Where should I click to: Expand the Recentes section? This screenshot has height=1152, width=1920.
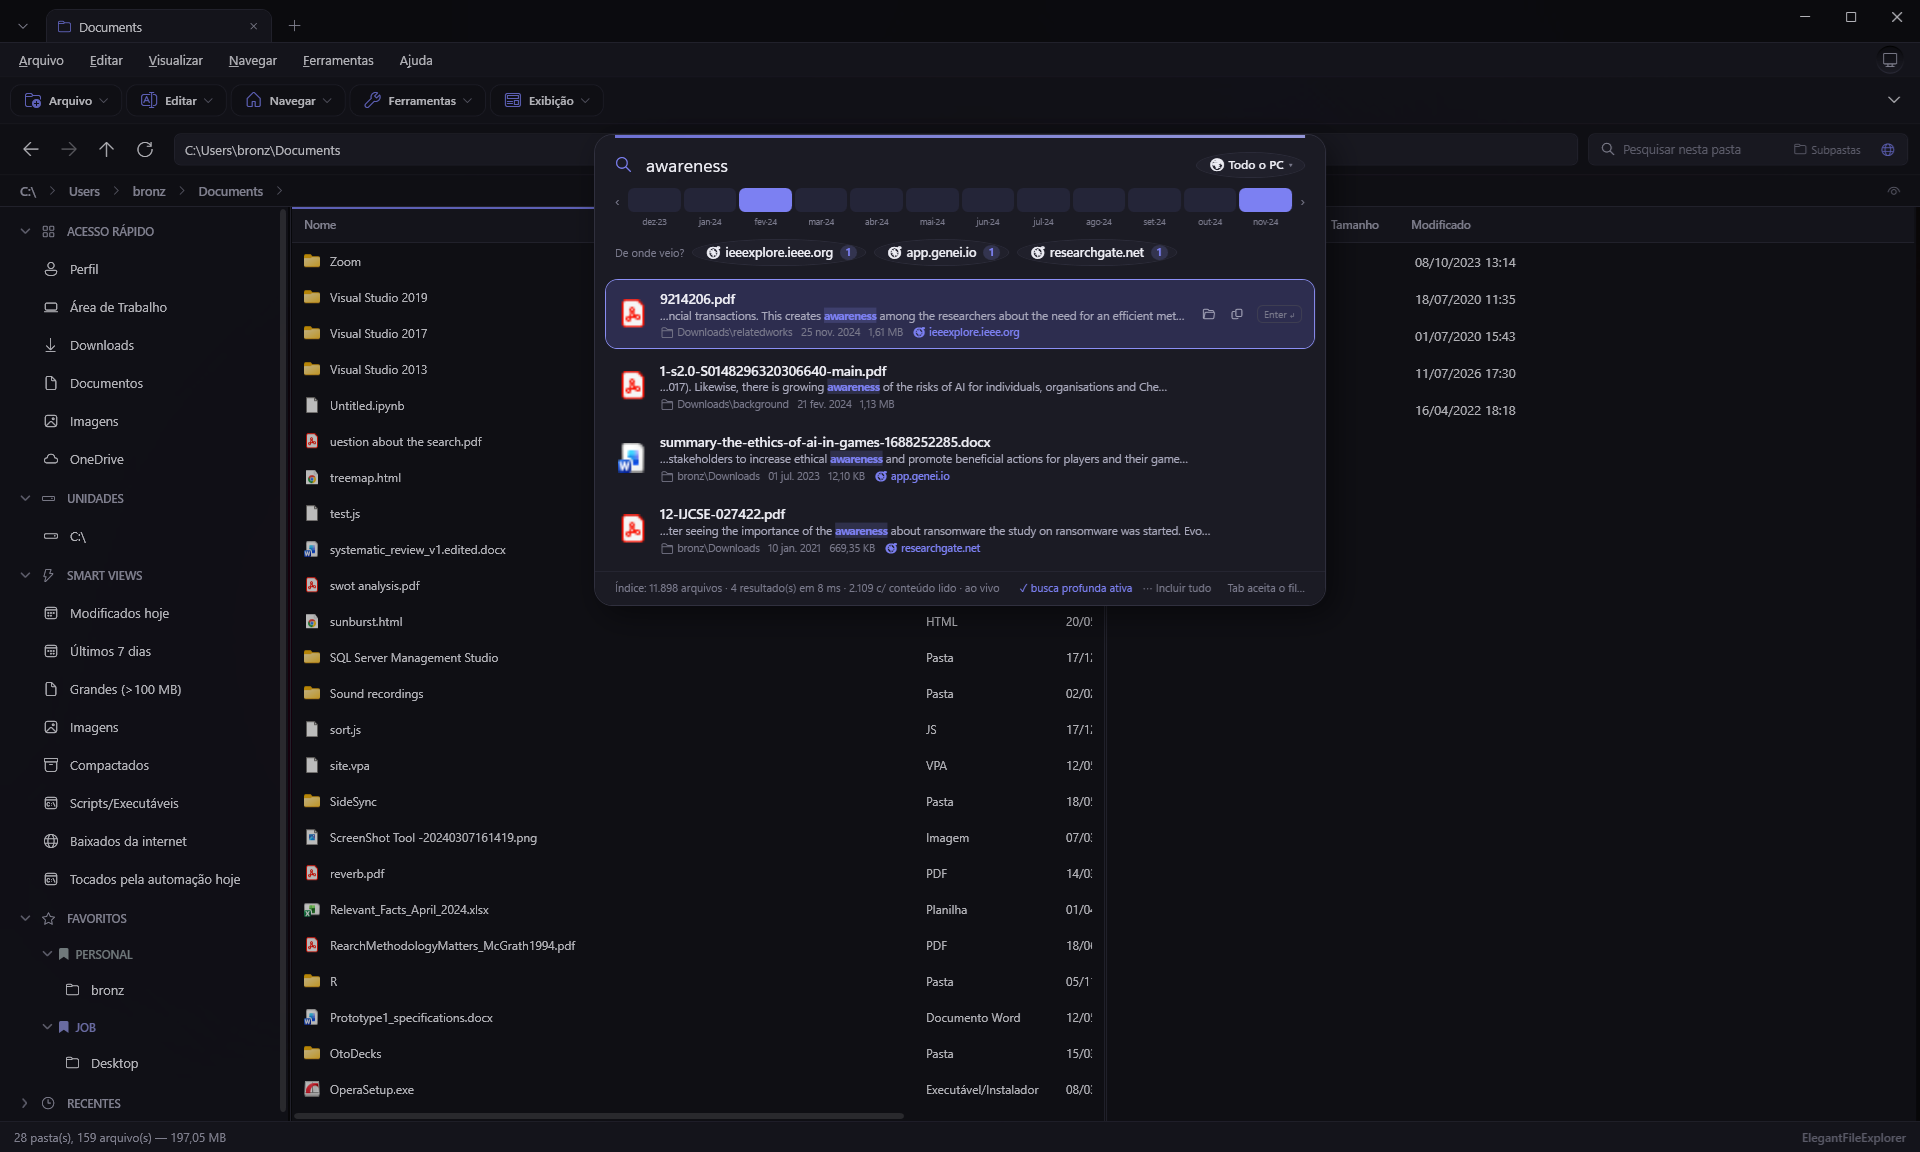coord(25,1103)
